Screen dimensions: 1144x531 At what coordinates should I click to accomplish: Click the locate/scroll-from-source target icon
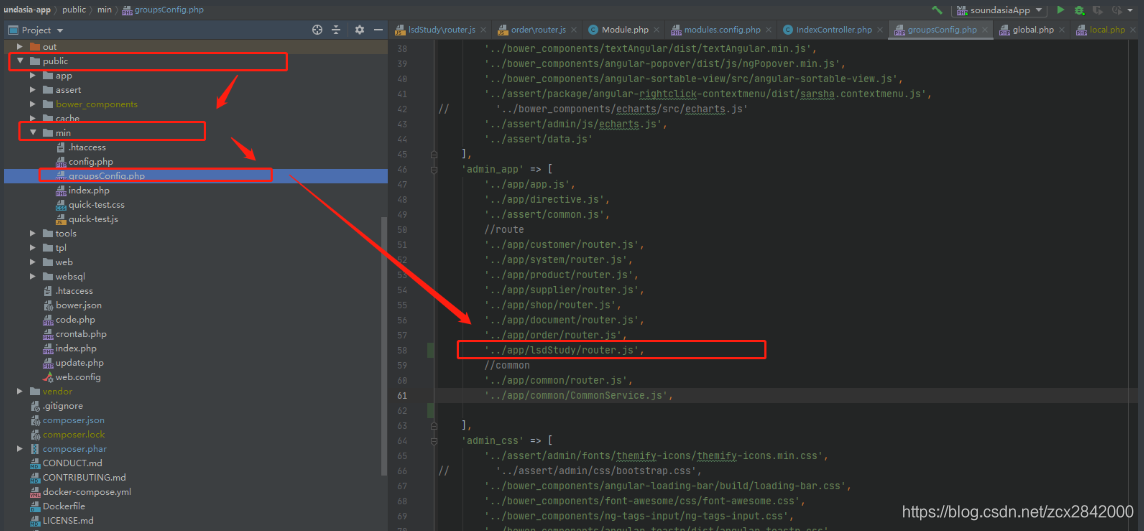pyautogui.click(x=317, y=30)
